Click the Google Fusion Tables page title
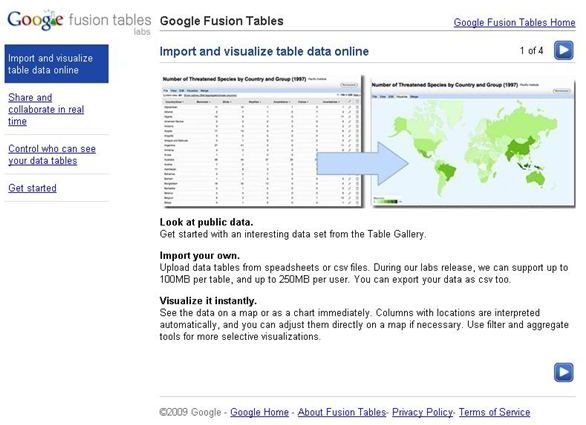This screenshot has width=586, height=425. point(222,21)
